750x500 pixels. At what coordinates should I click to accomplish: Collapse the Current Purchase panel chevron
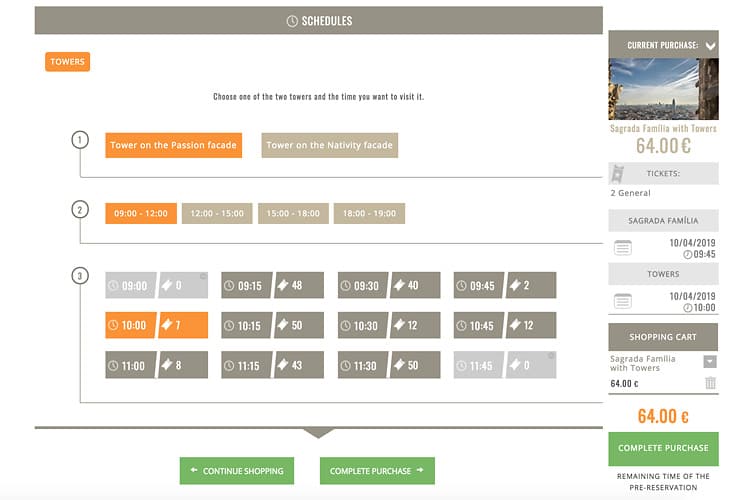710,45
